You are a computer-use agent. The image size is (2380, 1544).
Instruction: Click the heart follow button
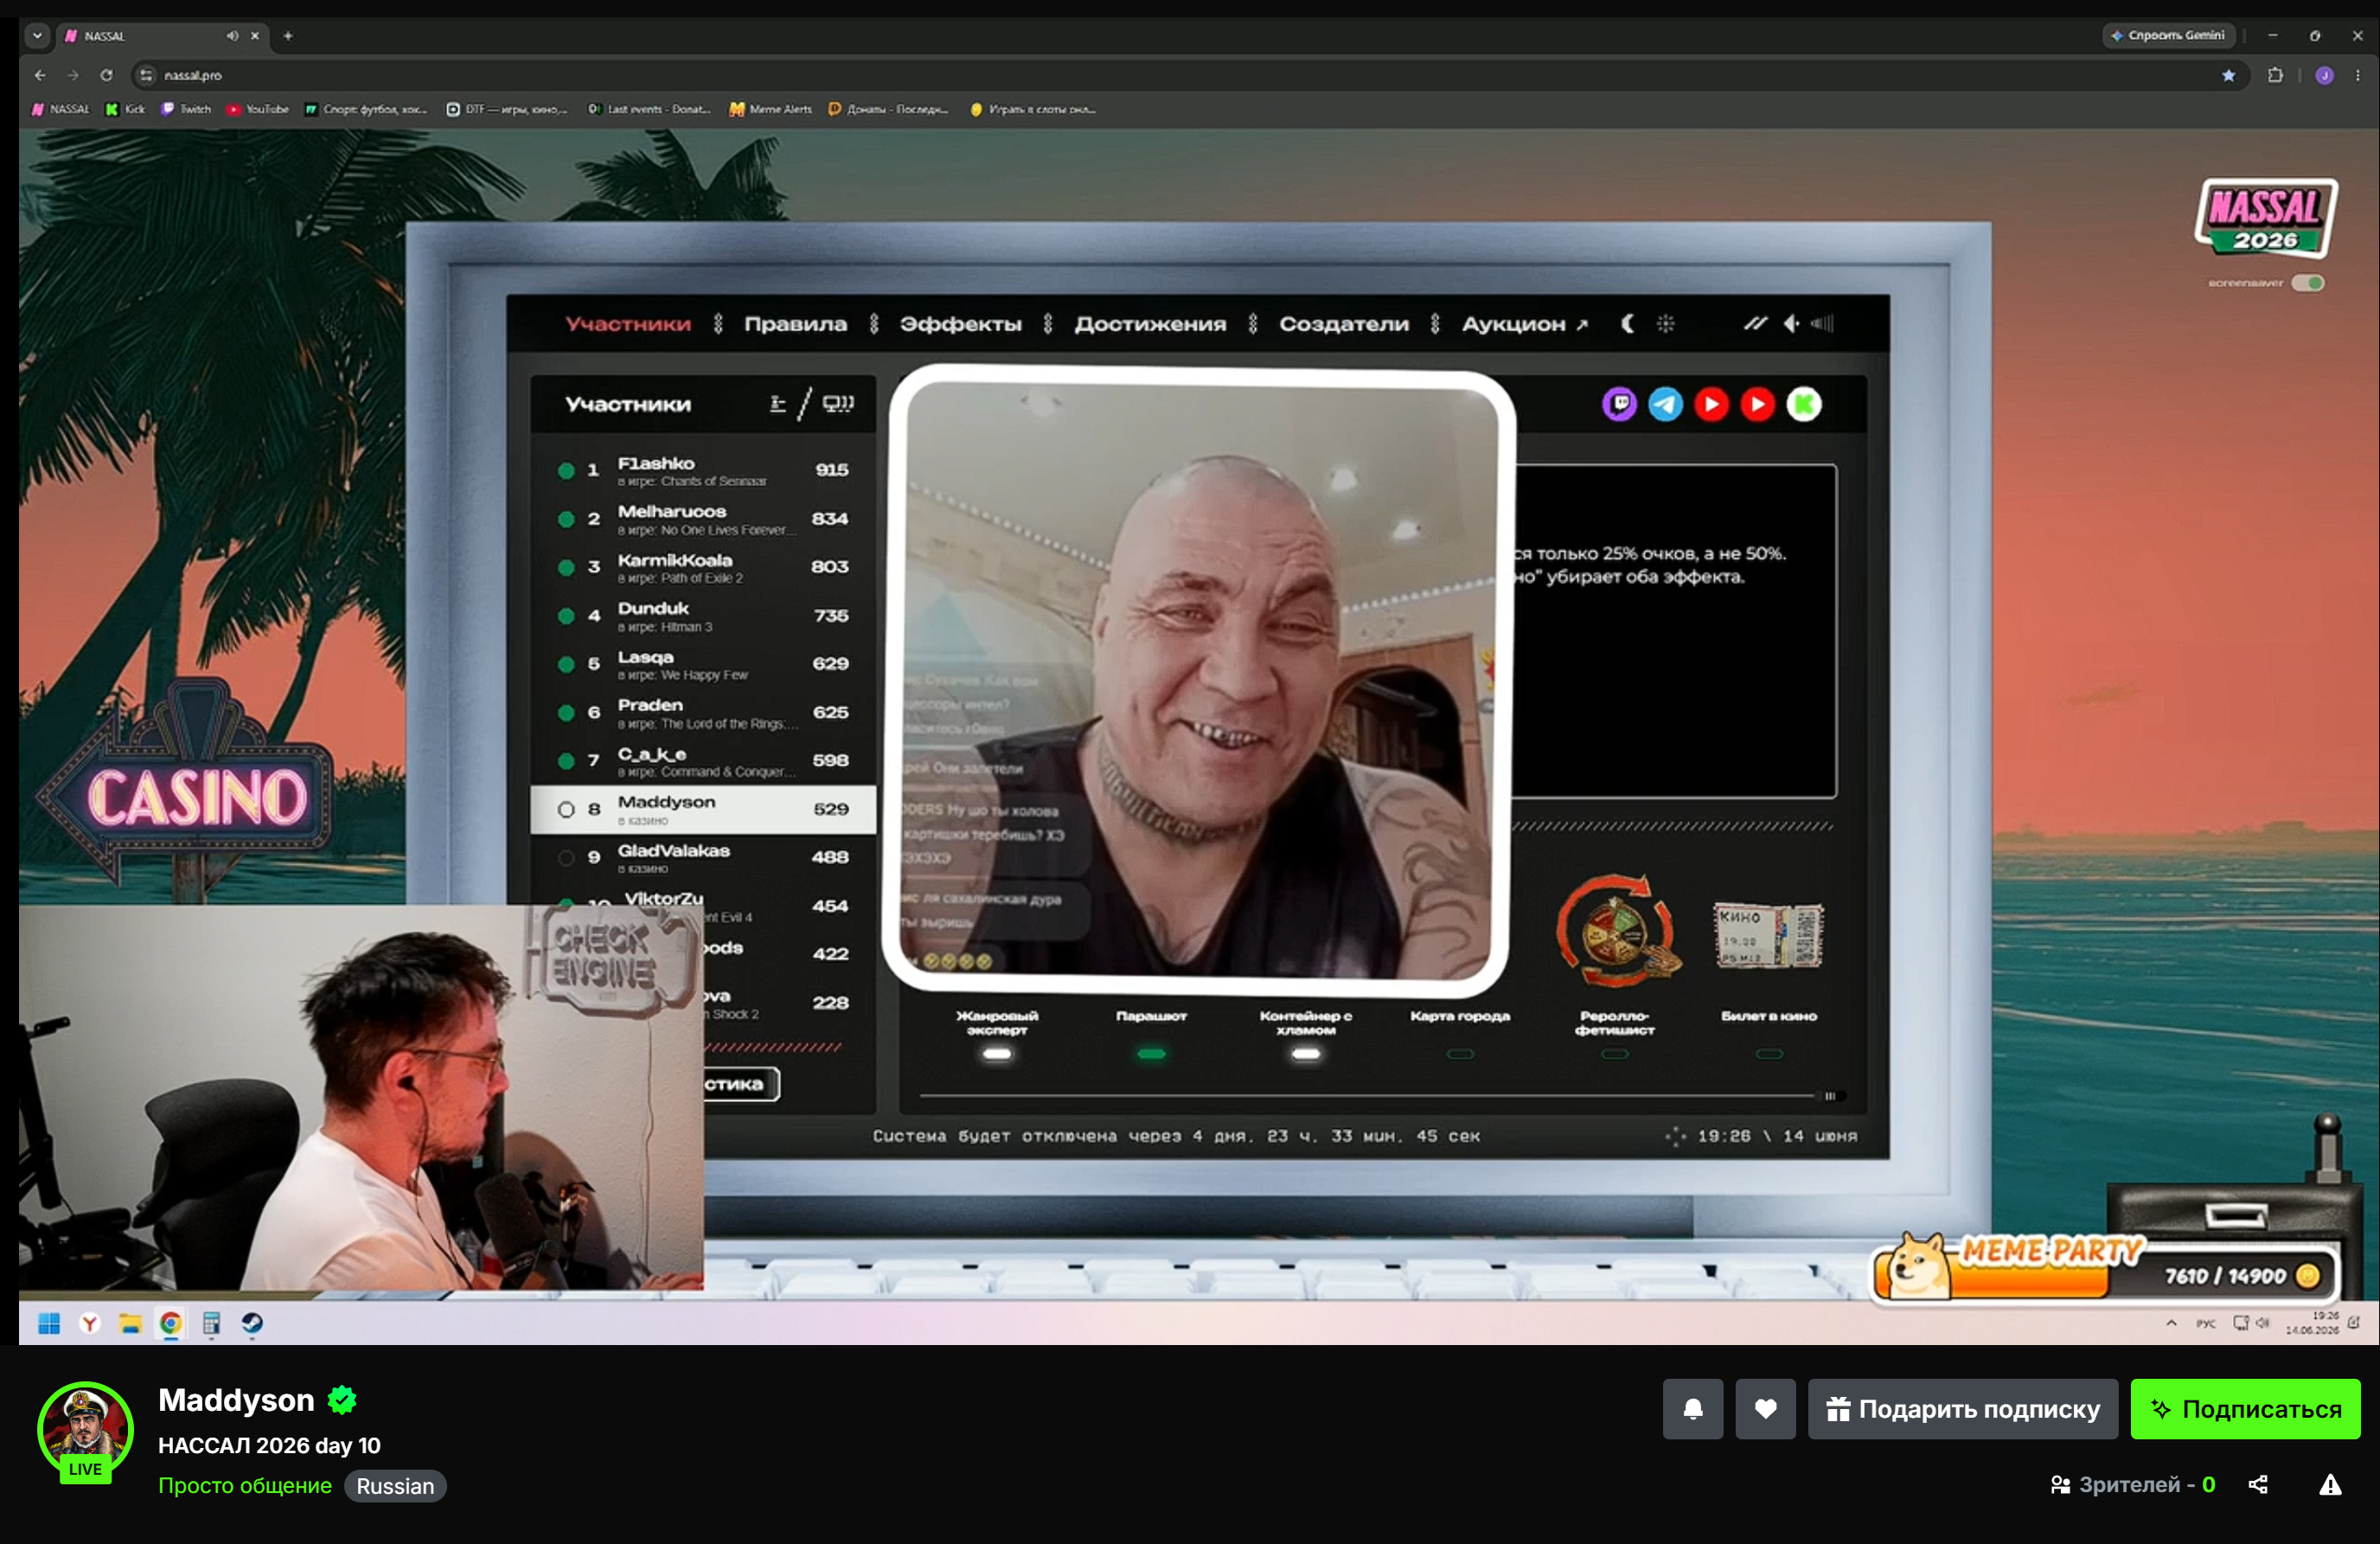point(1765,1409)
